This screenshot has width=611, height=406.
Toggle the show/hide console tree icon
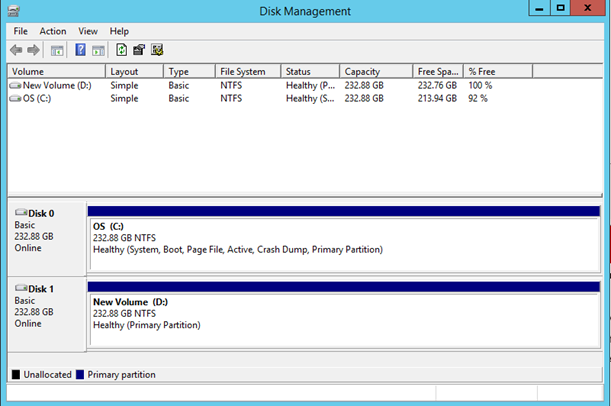tap(57, 50)
